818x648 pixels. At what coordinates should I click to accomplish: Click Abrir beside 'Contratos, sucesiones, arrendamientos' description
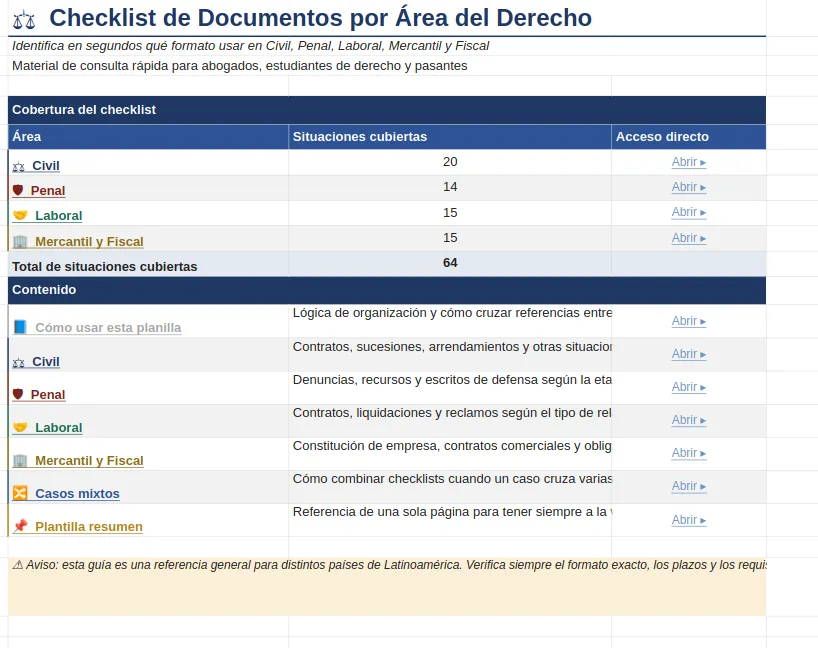click(x=689, y=354)
